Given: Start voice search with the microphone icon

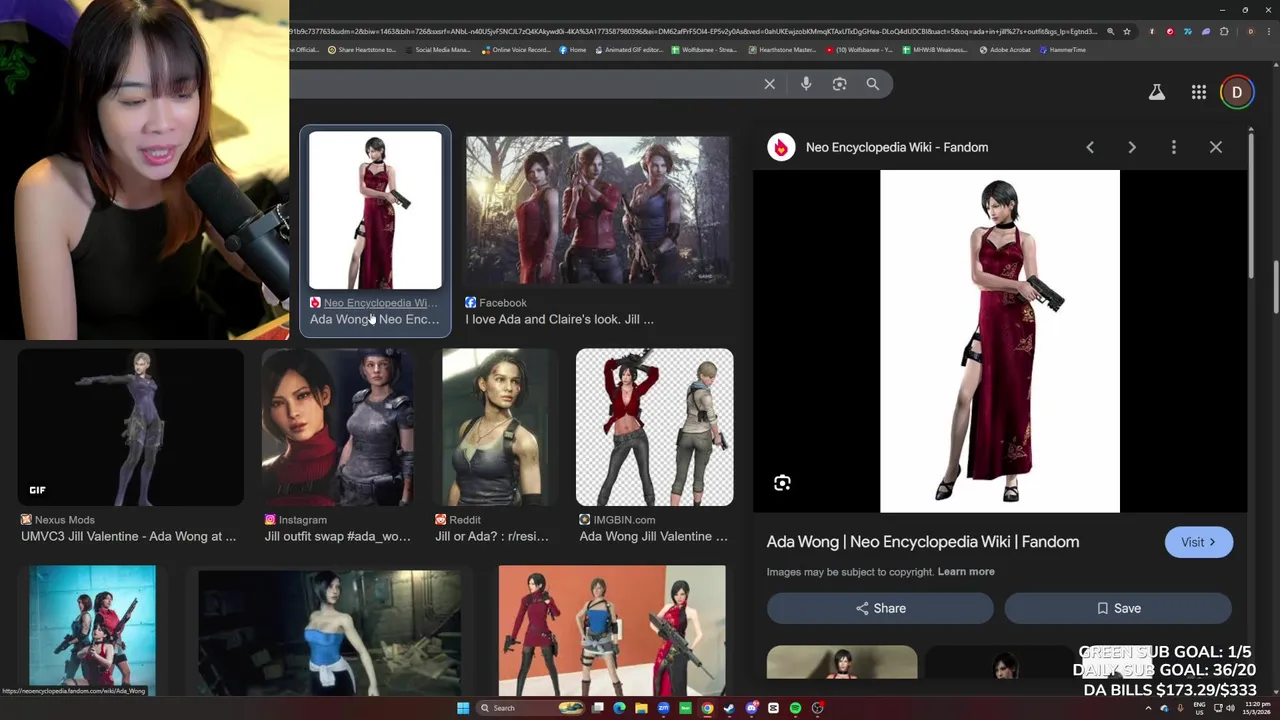Looking at the screenshot, I should click(806, 84).
